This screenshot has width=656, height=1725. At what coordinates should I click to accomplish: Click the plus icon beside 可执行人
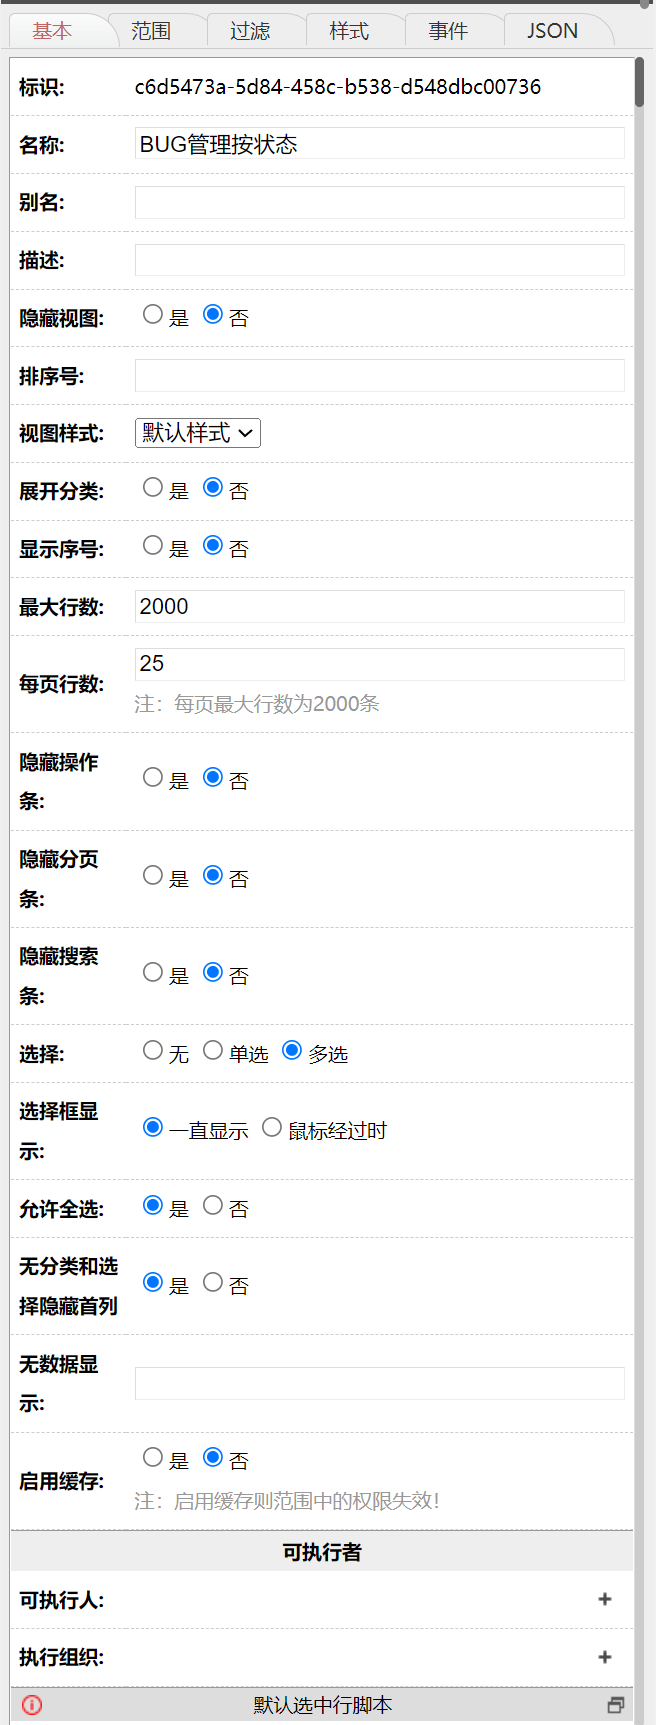click(605, 1599)
